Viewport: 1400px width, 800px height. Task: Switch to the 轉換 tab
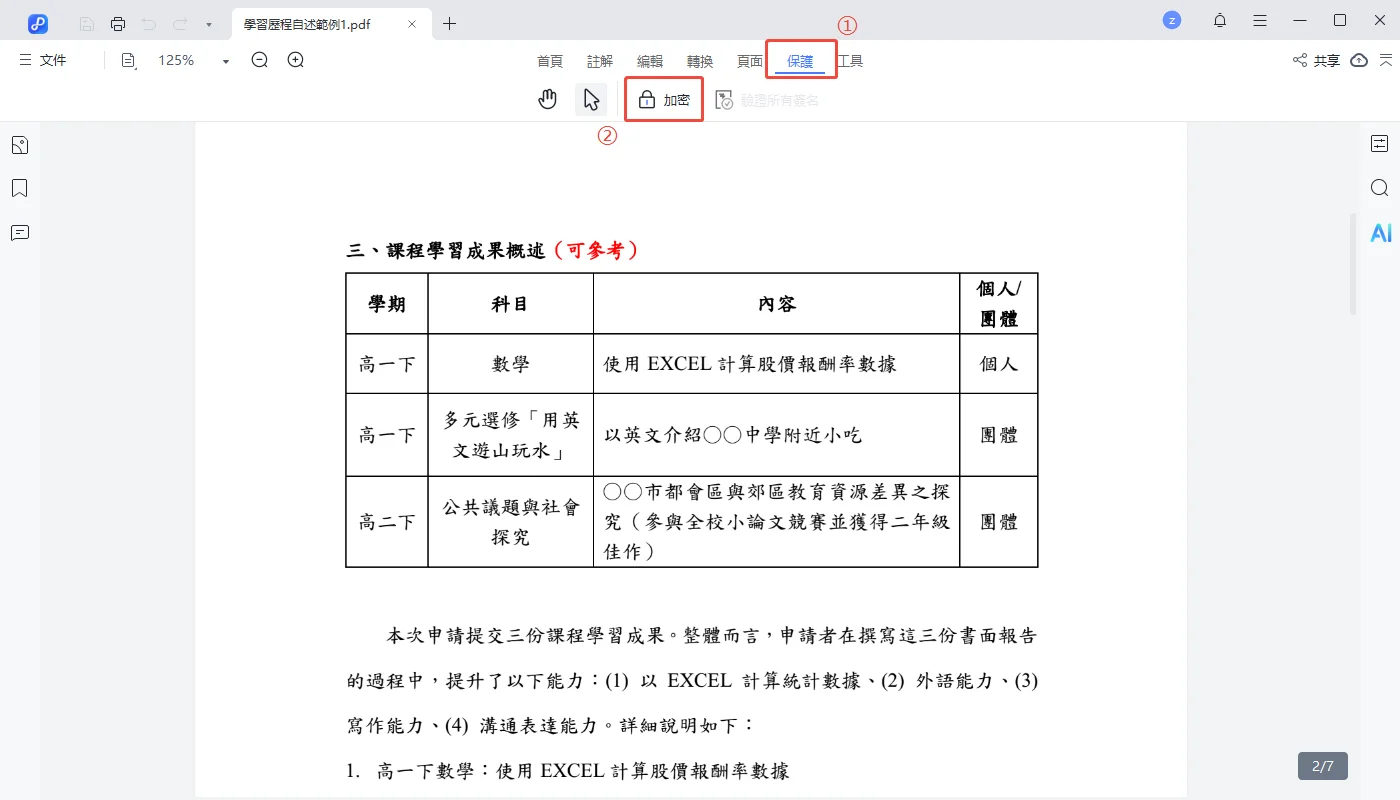(700, 61)
